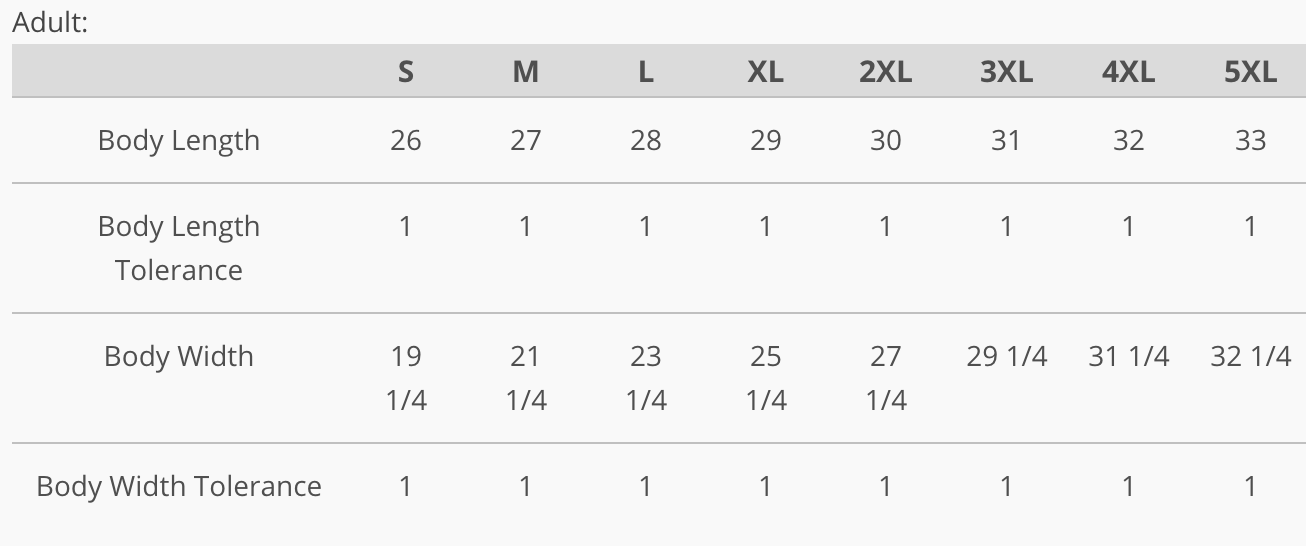Select the Body Length value 28
This screenshot has width=1306, height=546.
click(645, 140)
